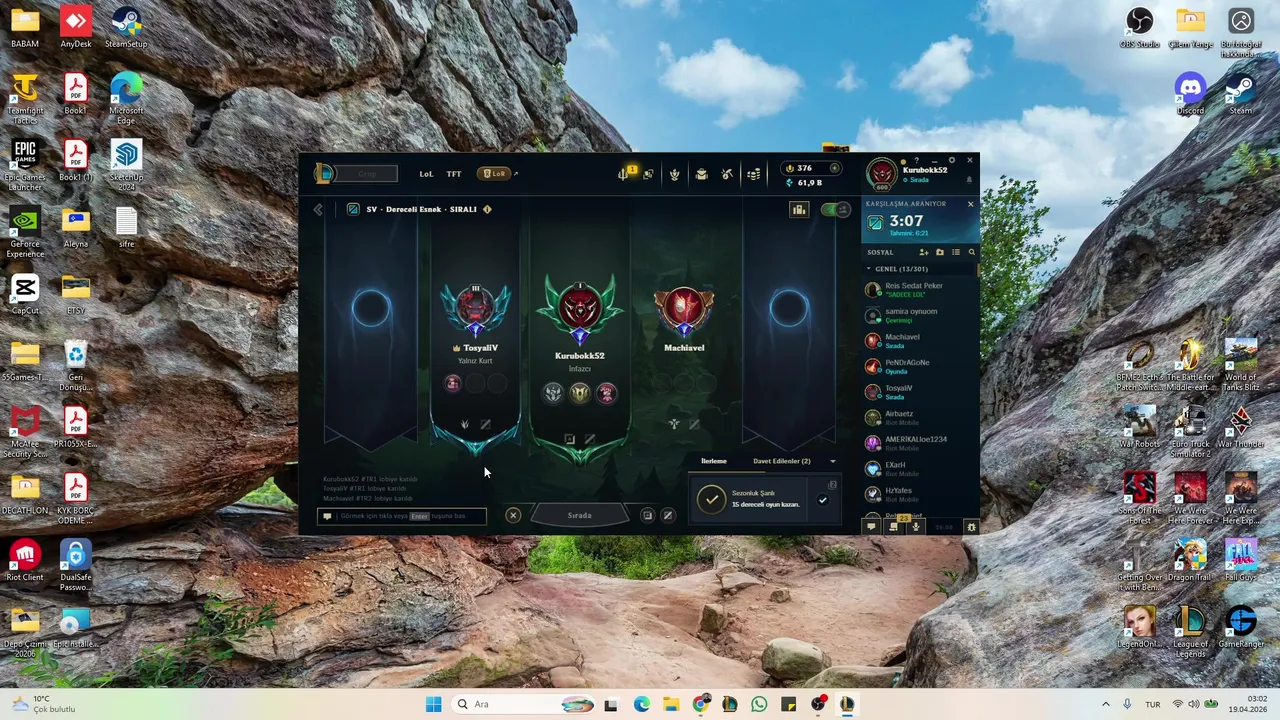
Task: Close the Karşılaşma Aranıyor queue panel
Action: [x=970, y=204]
